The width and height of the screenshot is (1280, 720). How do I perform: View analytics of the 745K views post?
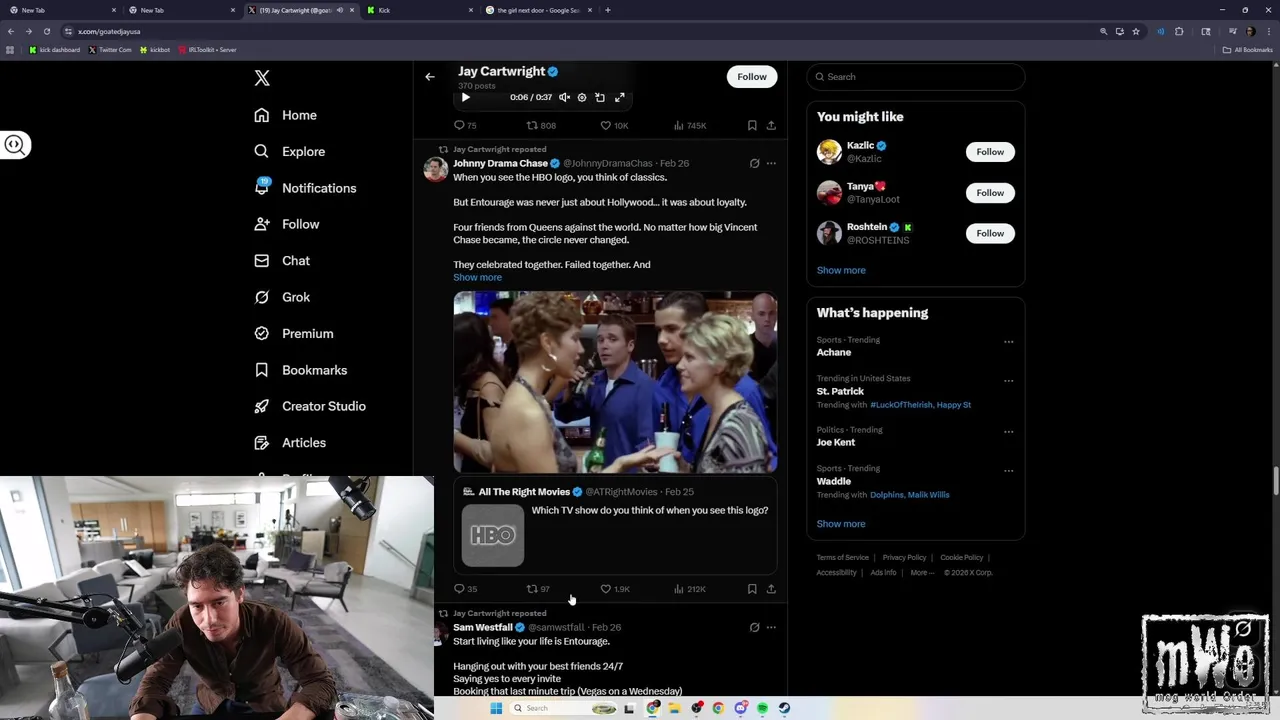[x=690, y=126]
